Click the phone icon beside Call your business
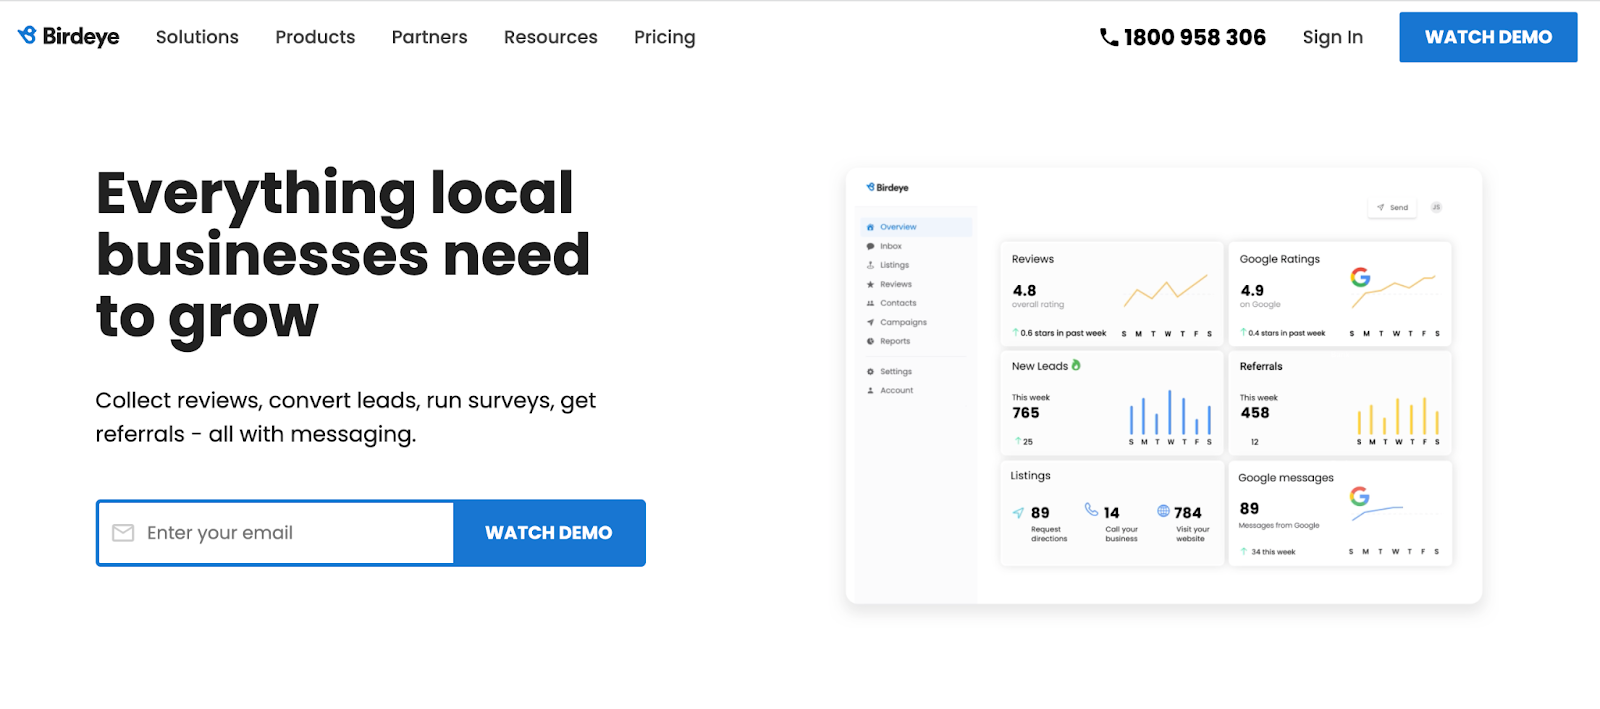1600x709 pixels. pyautogui.click(x=1091, y=510)
